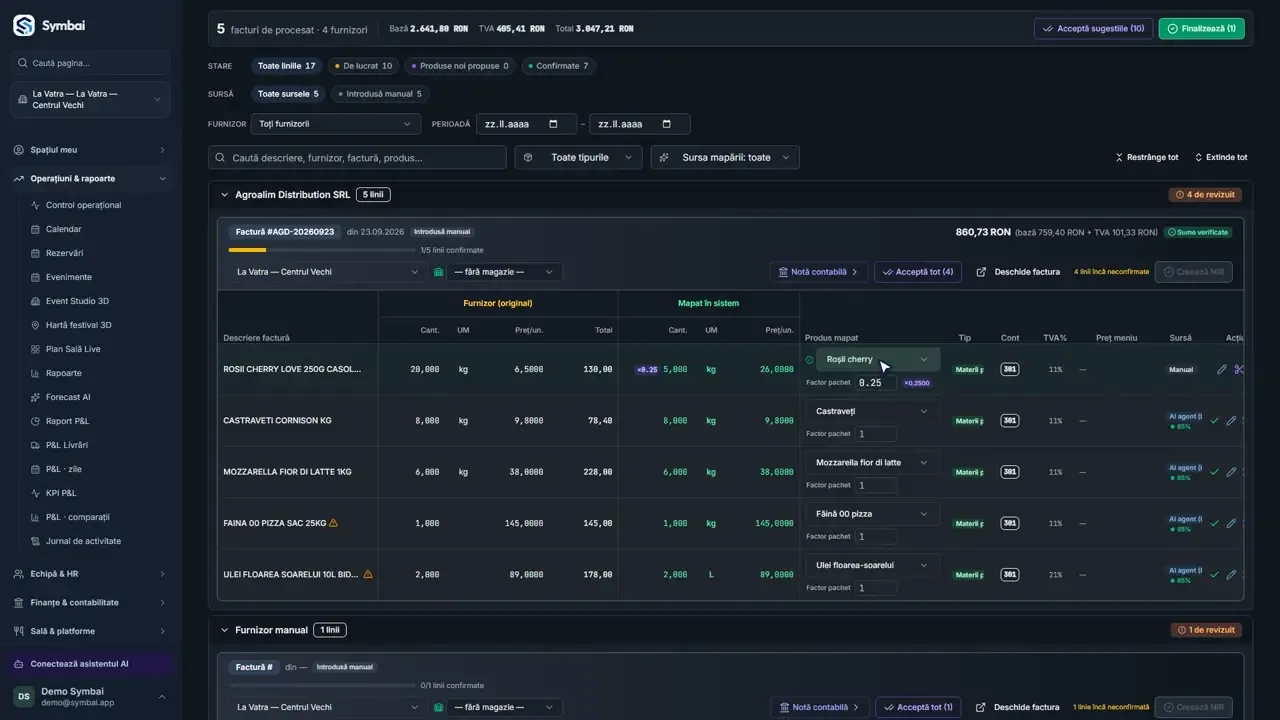Click the 301 account badge in Castraveți row
This screenshot has height=720, width=1280.
point(1010,421)
